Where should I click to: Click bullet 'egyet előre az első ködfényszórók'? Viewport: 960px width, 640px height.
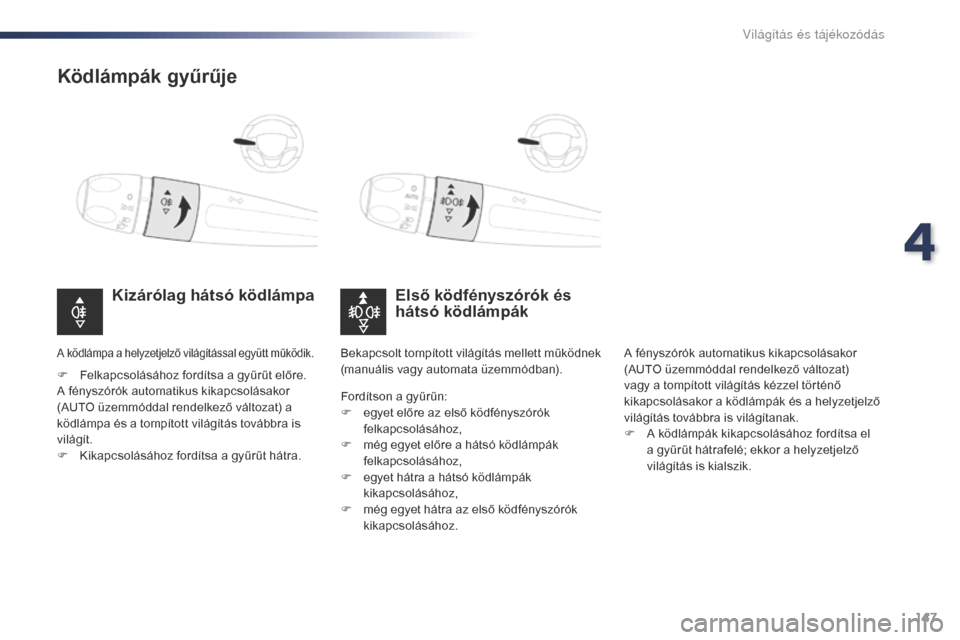pyautogui.click(x=456, y=413)
